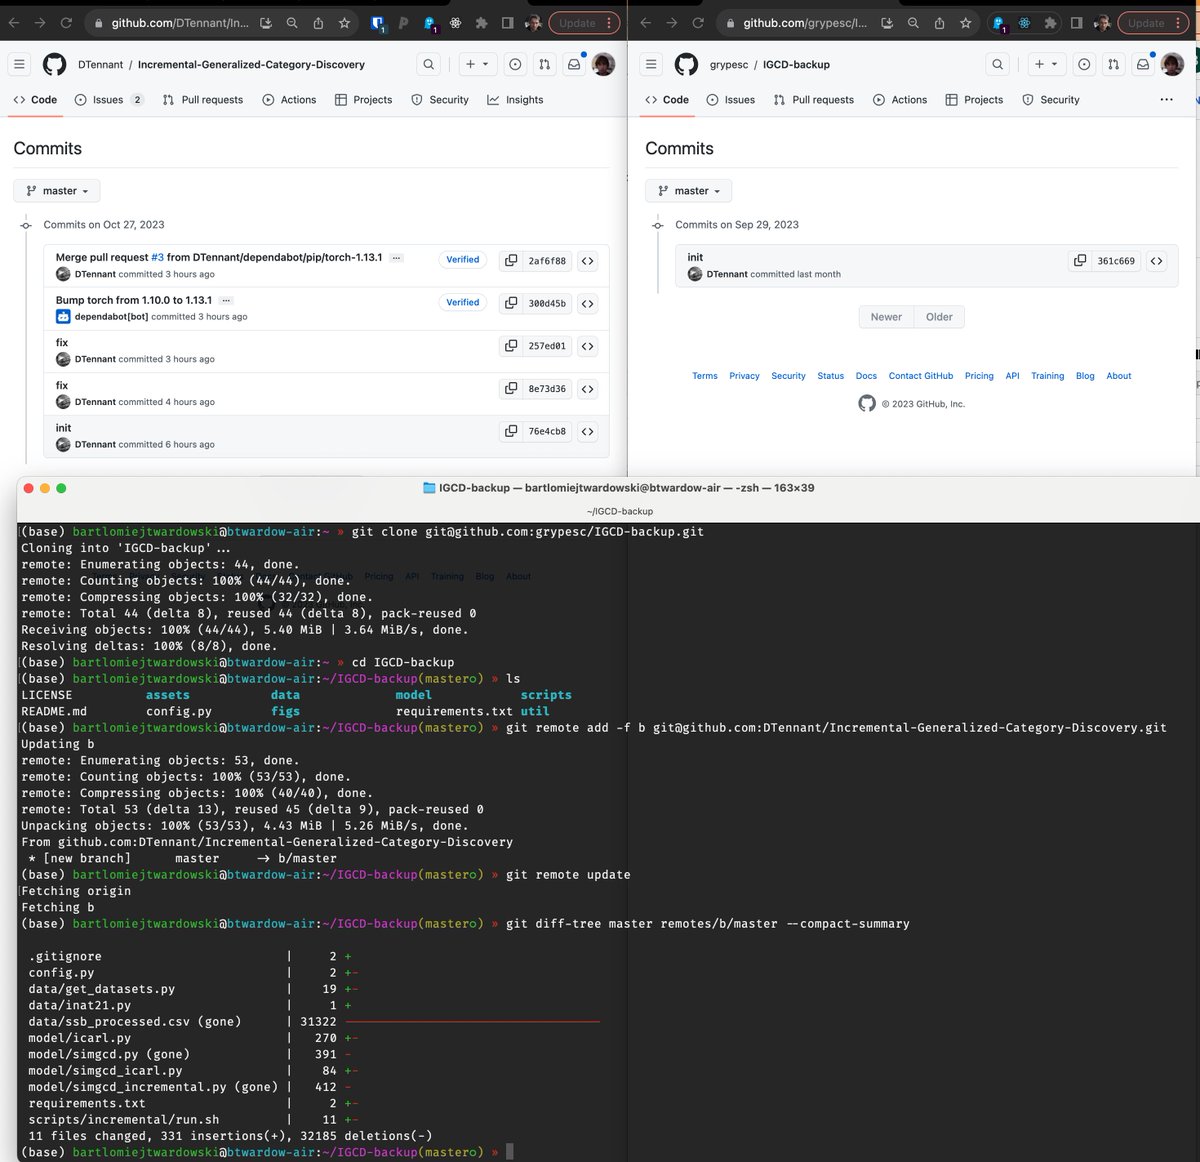The image size is (1200, 1162).
Task: Click the terminal prompt cursor line
Action: (x=267, y=1152)
